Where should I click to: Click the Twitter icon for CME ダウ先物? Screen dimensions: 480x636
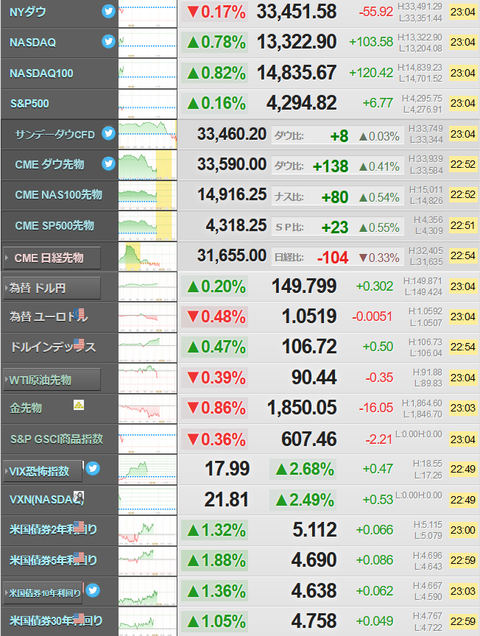coord(108,163)
